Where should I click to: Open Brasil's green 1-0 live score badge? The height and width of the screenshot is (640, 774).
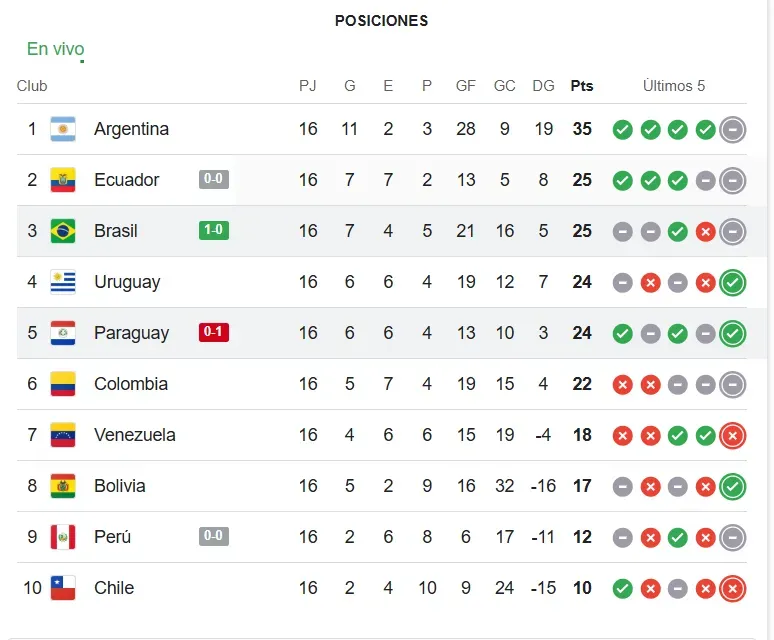(x=214, y=231)
